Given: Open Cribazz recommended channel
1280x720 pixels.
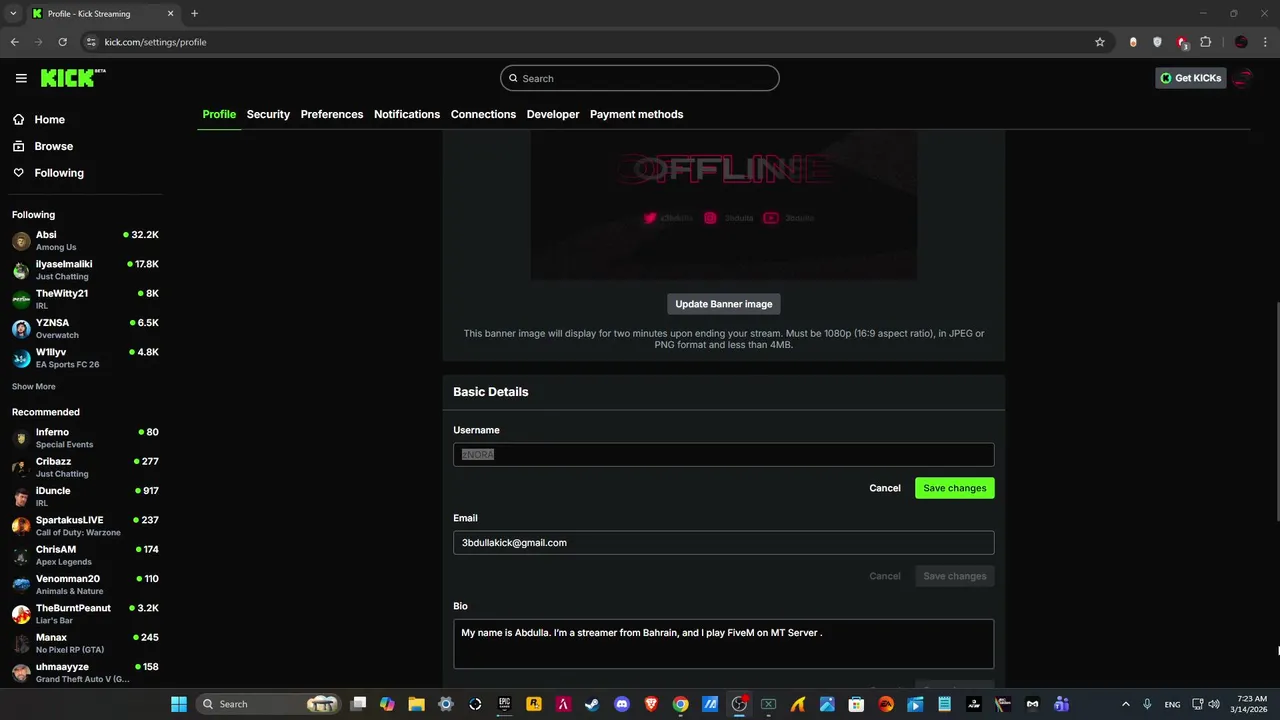Looking at the screenshot, I should coord(85,467).
